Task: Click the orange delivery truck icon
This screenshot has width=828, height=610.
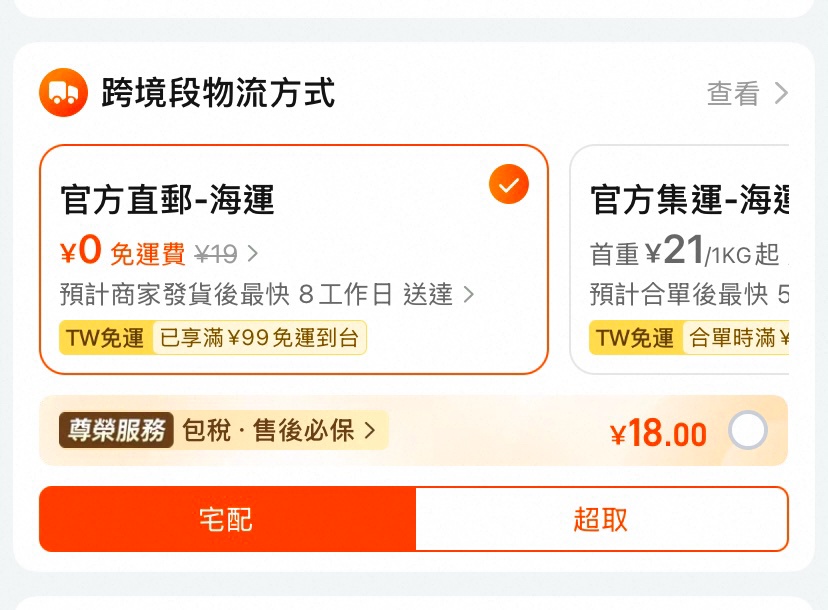Action: [x=64, y=94]
